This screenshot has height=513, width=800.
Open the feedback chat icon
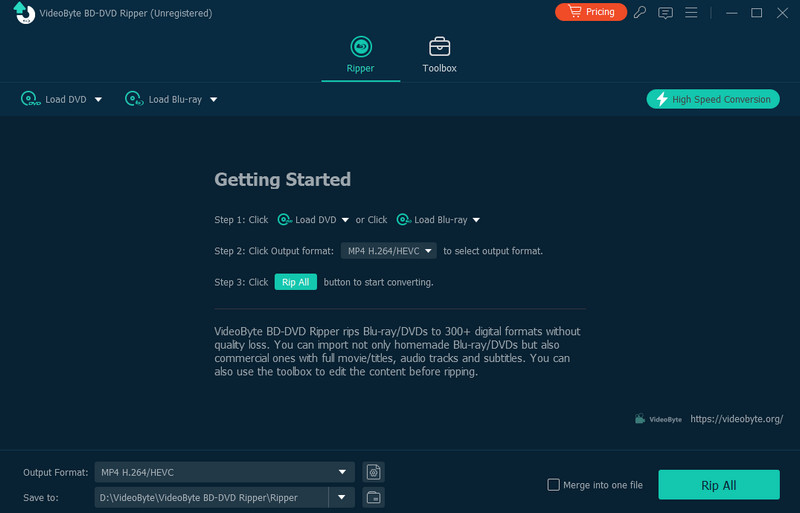[665, 13]
